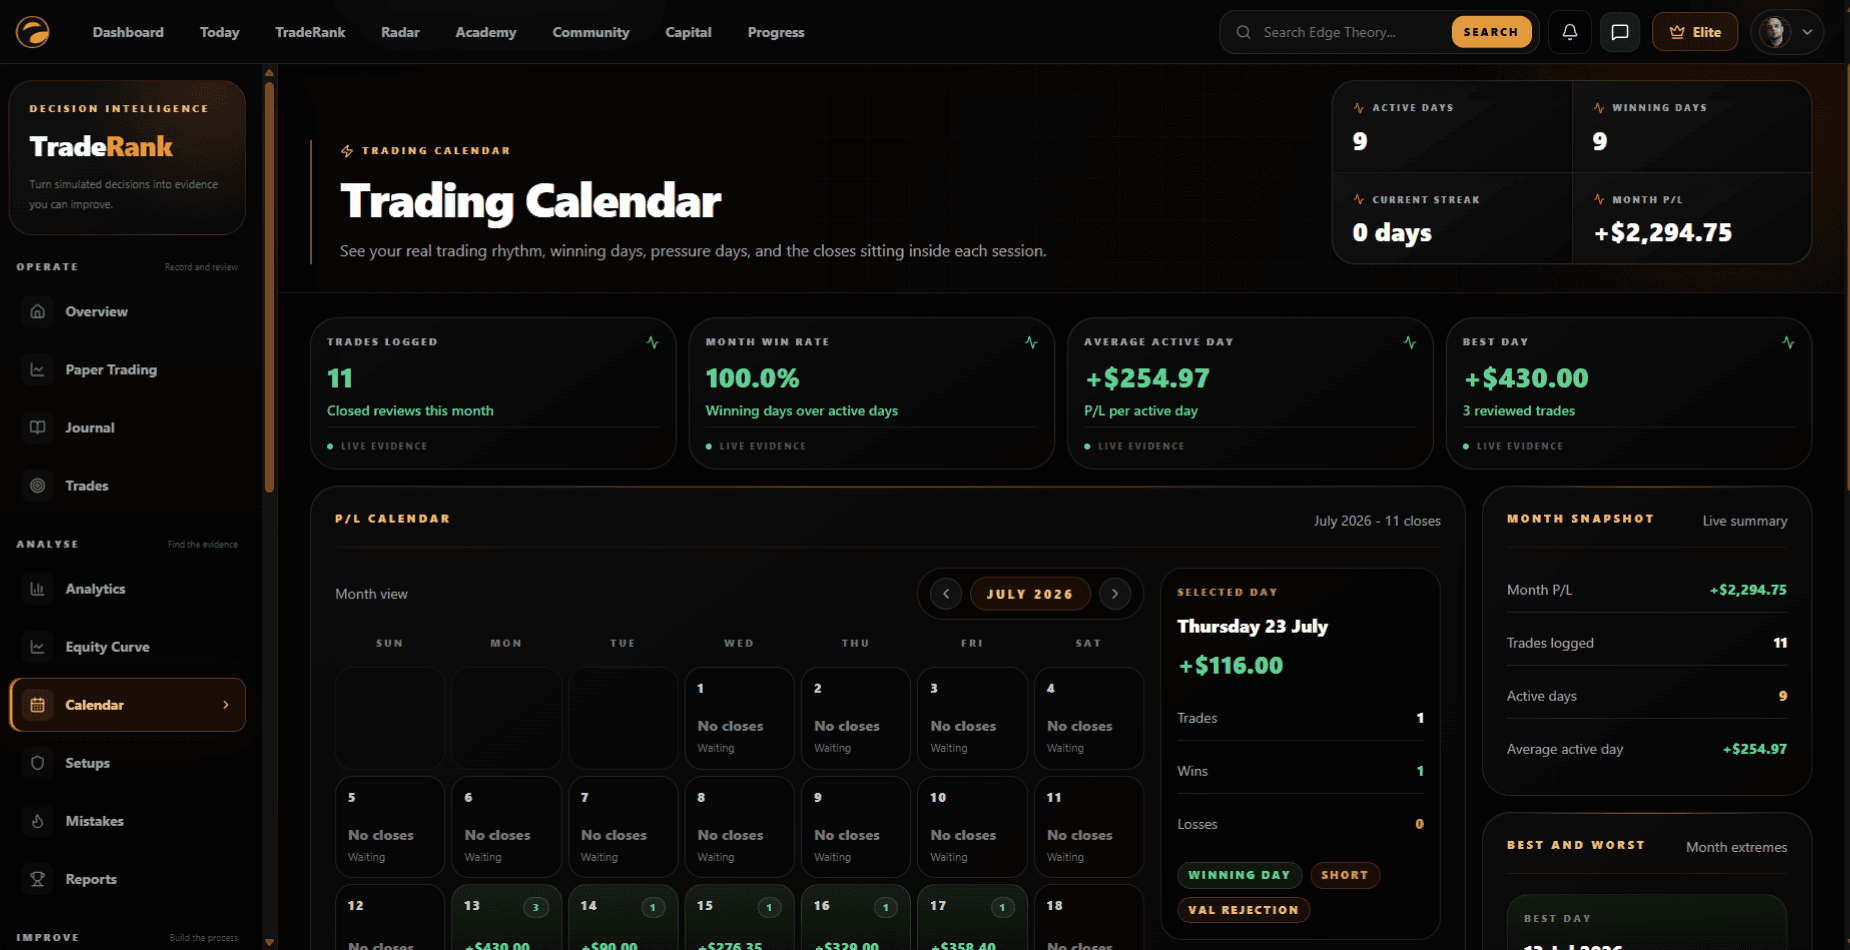The width and height of the screenshot is (1850, 950).
Task: Click the Elite membership button
Action: coord(1695,32)
